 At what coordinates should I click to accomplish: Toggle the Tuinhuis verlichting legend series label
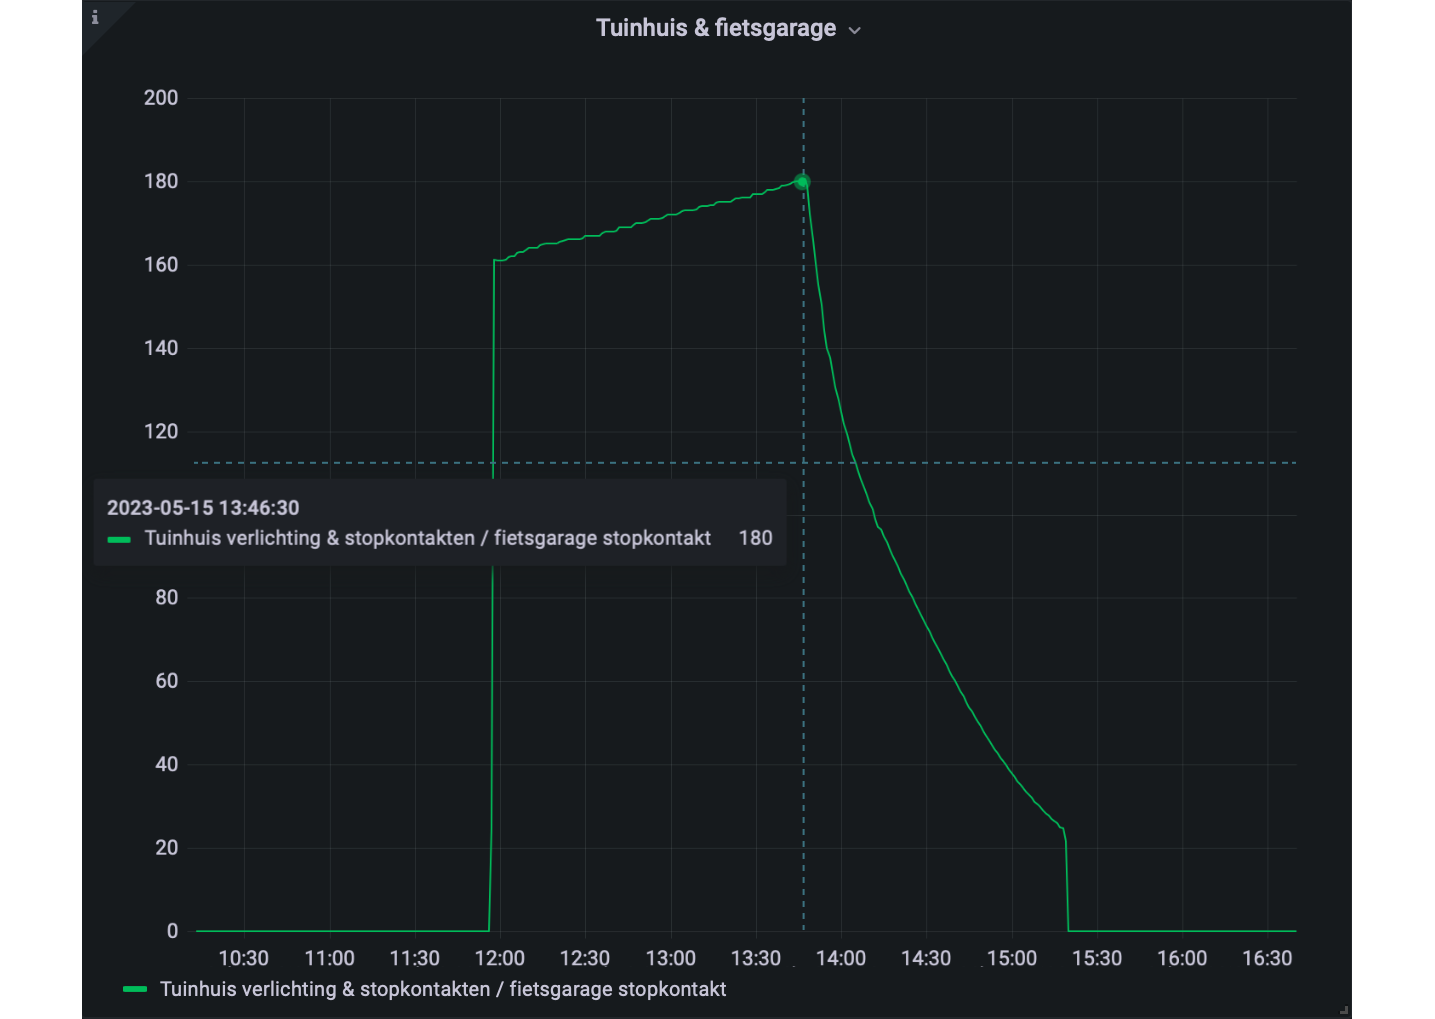[443, 989]
